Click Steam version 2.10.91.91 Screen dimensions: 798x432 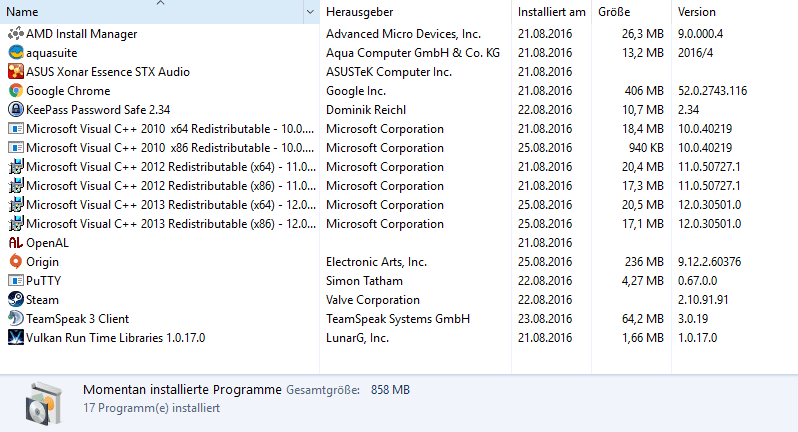tap(703, 300)
